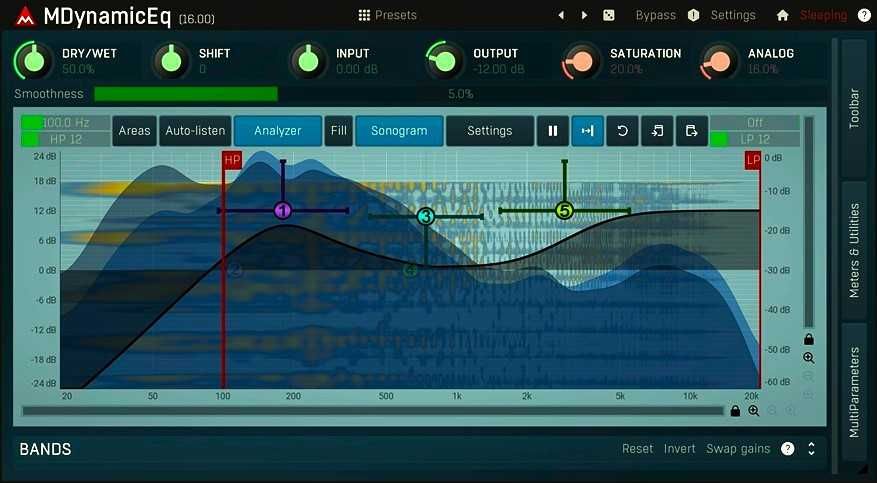Image resolution: width=877 pixels, height=483 pixels.
Task: Click the hexagon icon before Settings
Action: coord(694,16)
